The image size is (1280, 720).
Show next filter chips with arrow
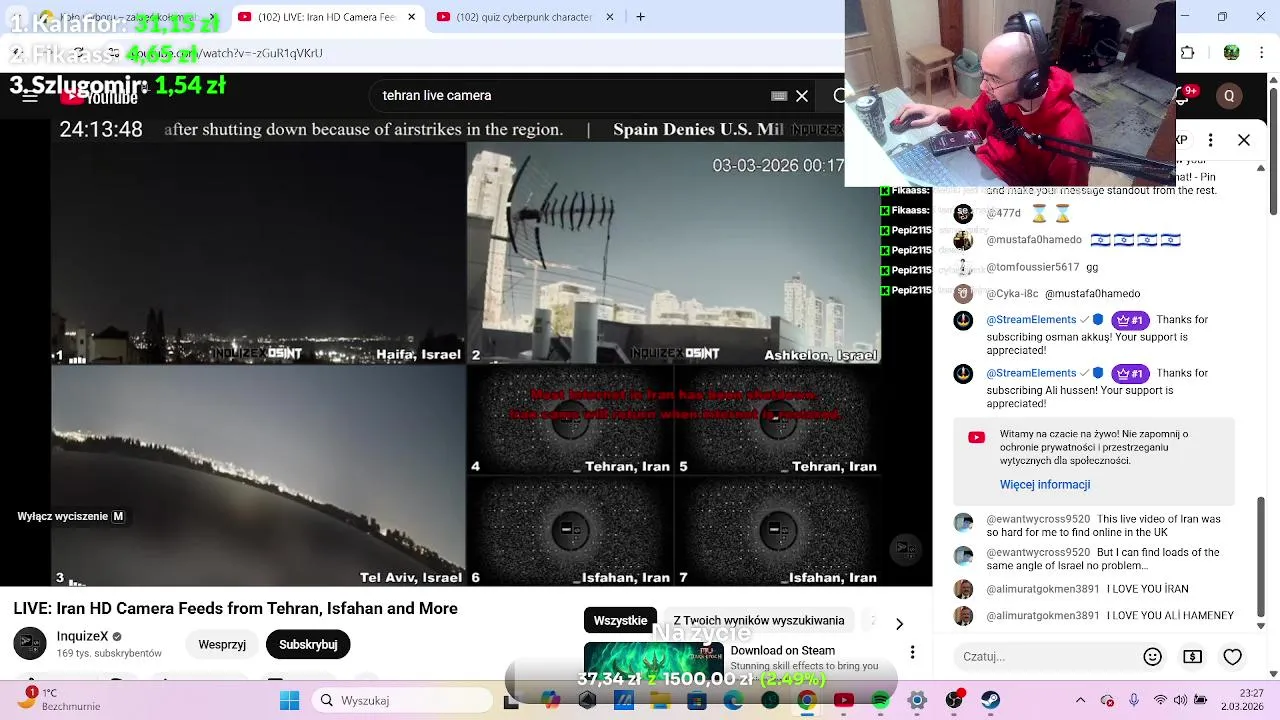(x=899, y=624)
